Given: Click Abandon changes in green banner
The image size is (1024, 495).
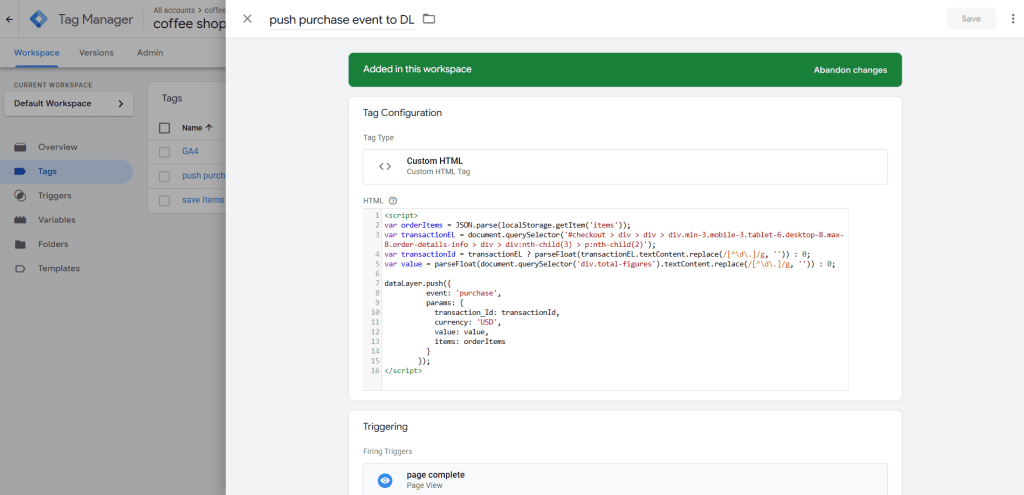Looking at the screenshot, I should click(x=850, y=70).
